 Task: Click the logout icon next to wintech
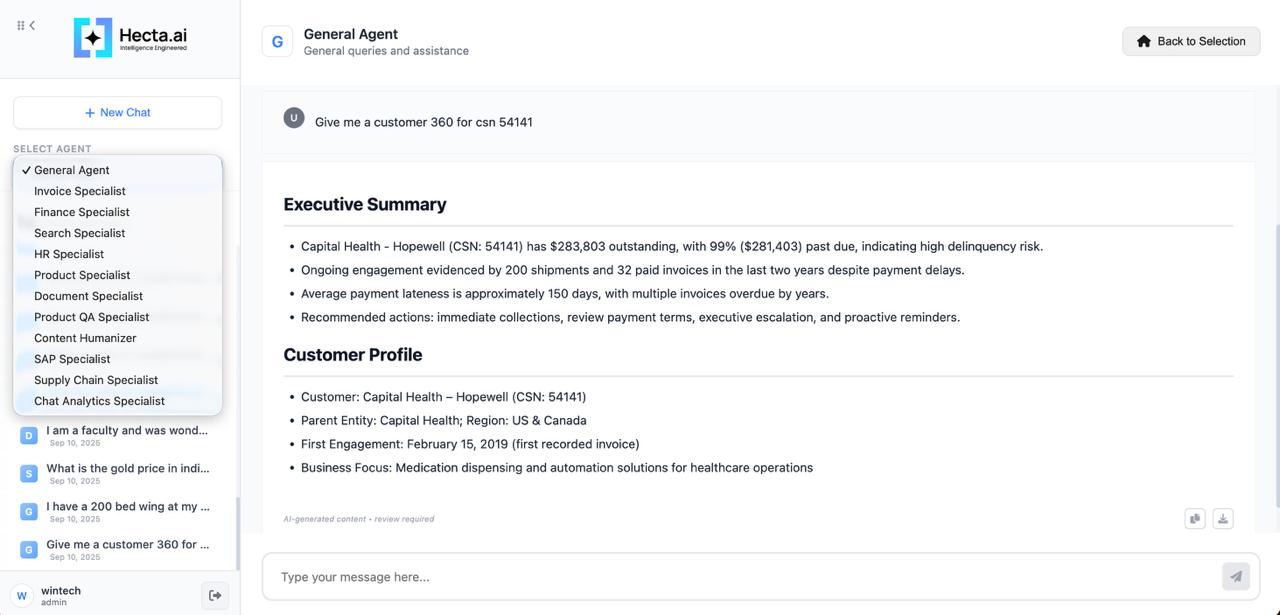215,595
